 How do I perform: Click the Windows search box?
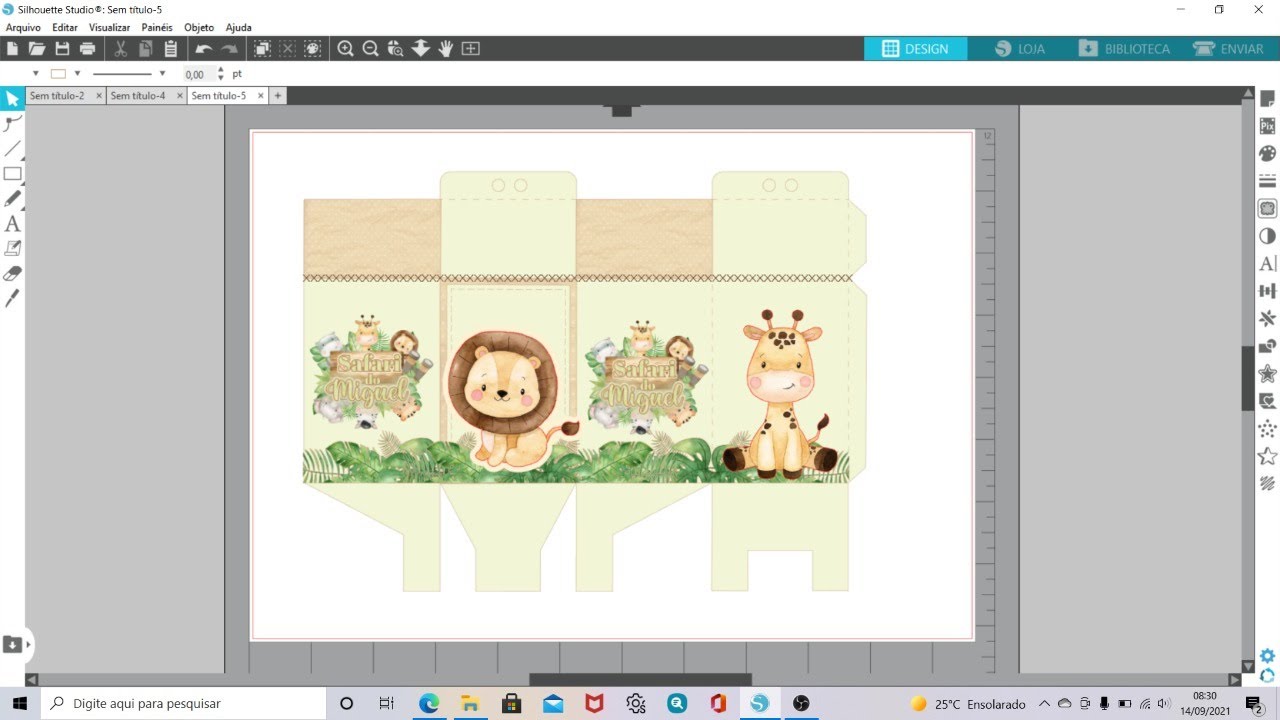pyautogui.click(x=182, y=703)
